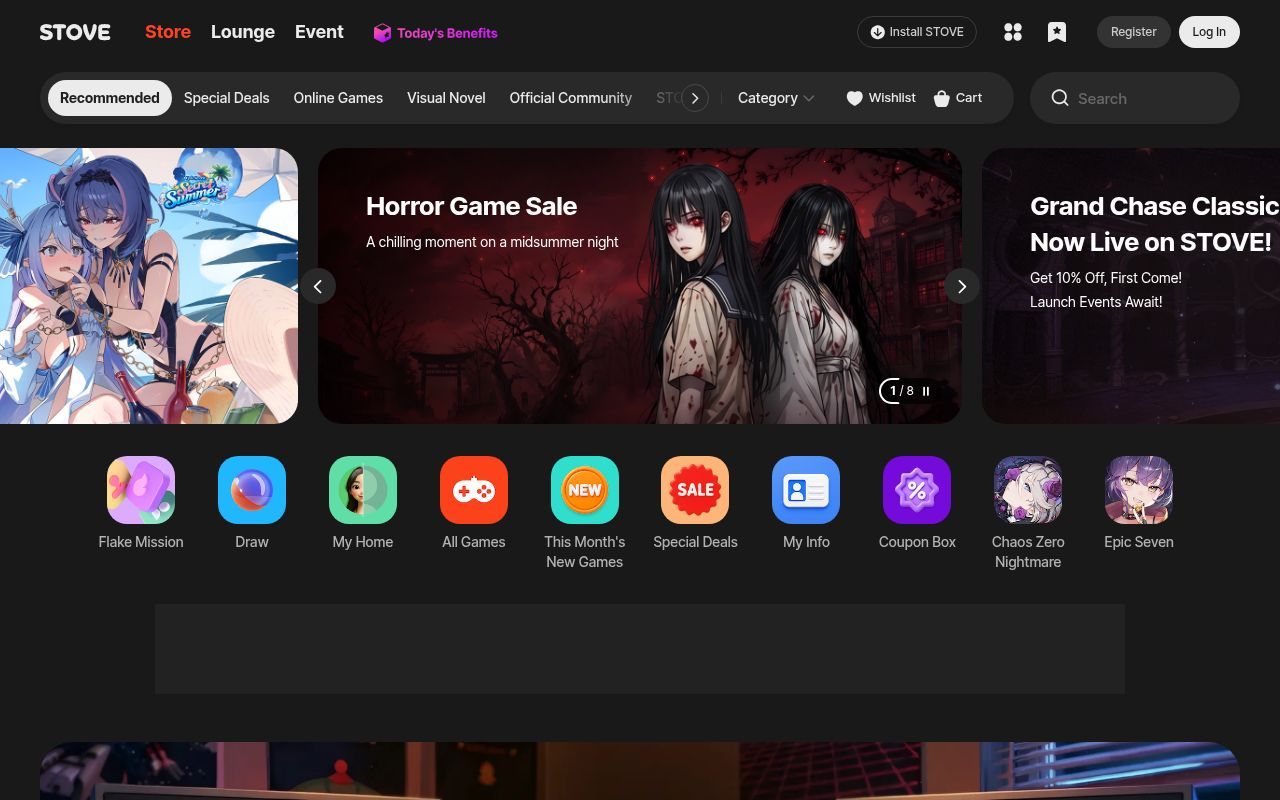Click 'Get 10% Off, First Come!' text

coord(1106,278)
